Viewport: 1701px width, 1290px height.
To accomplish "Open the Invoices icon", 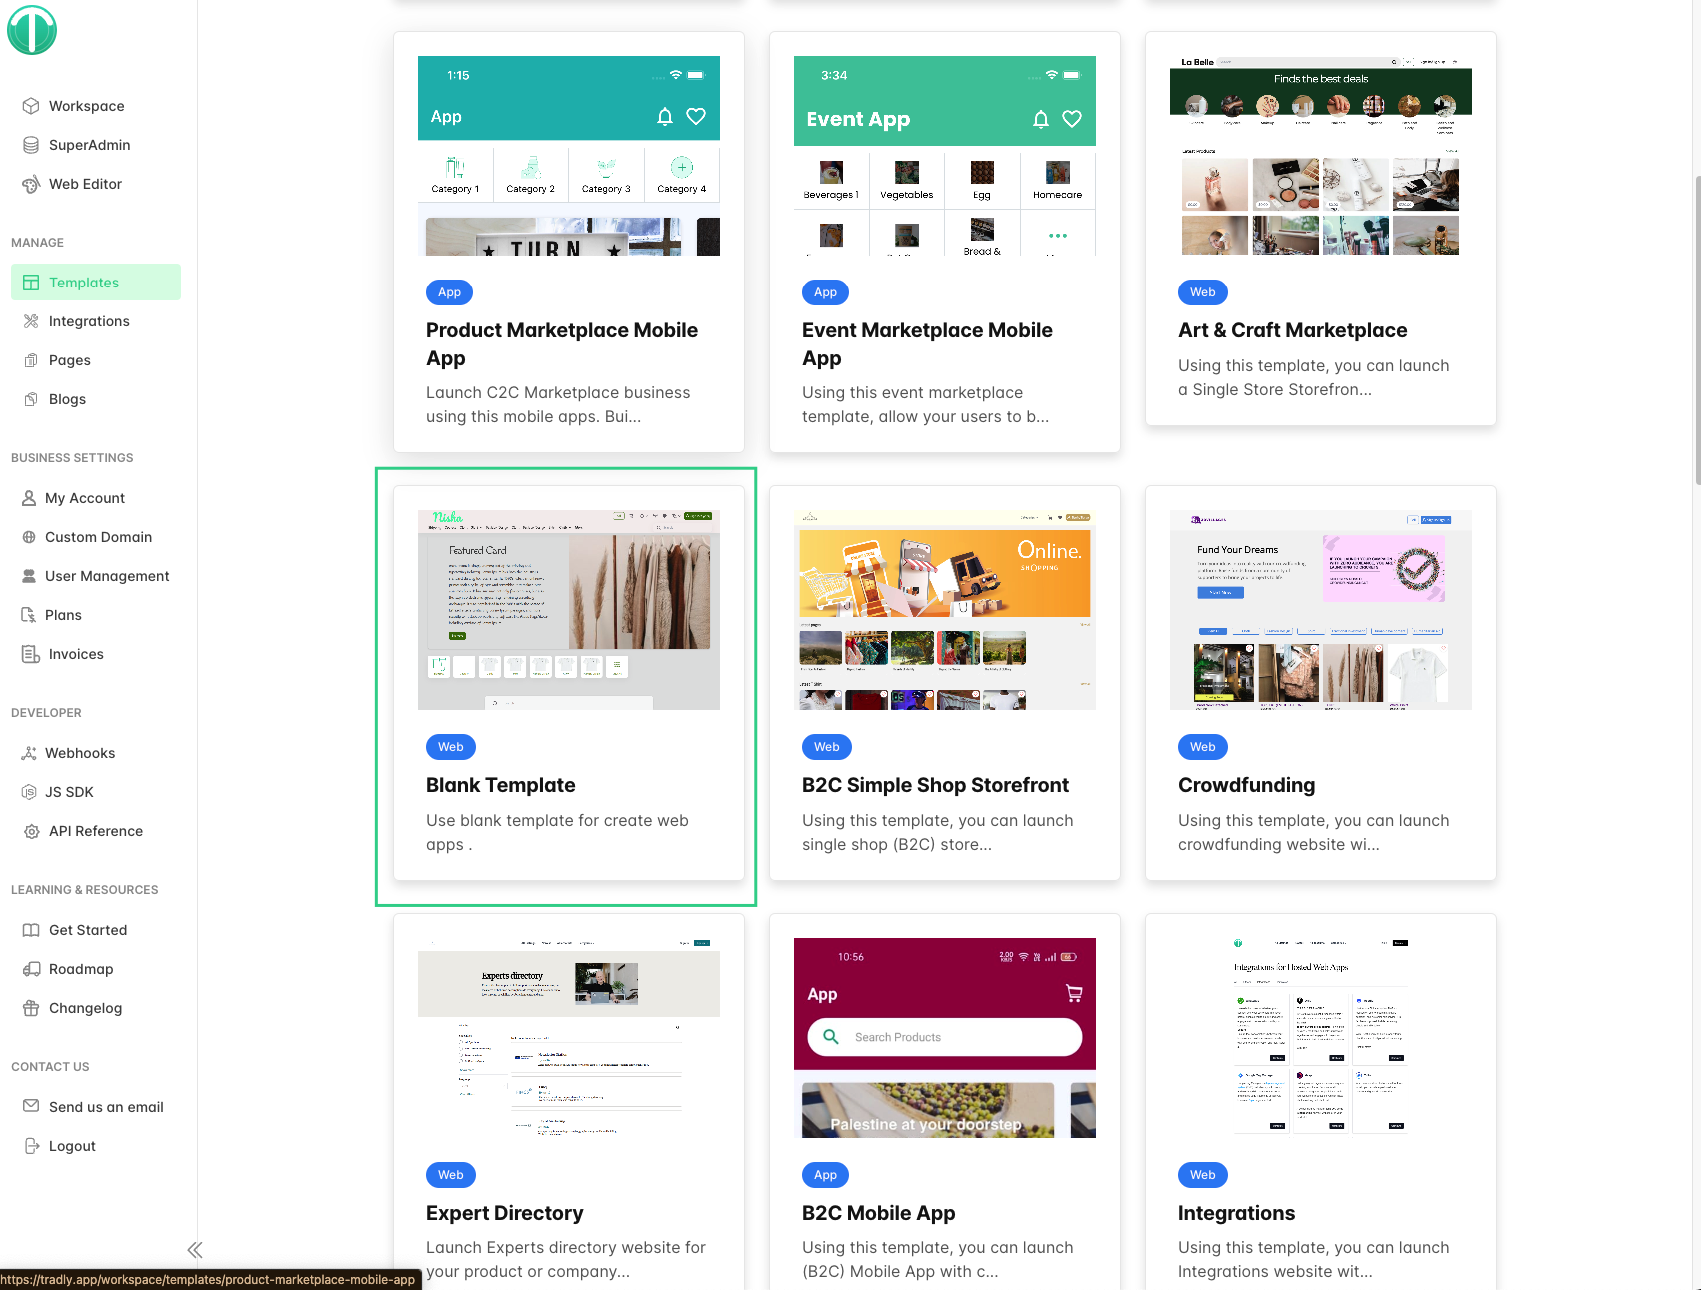I will tap(31, 654).
